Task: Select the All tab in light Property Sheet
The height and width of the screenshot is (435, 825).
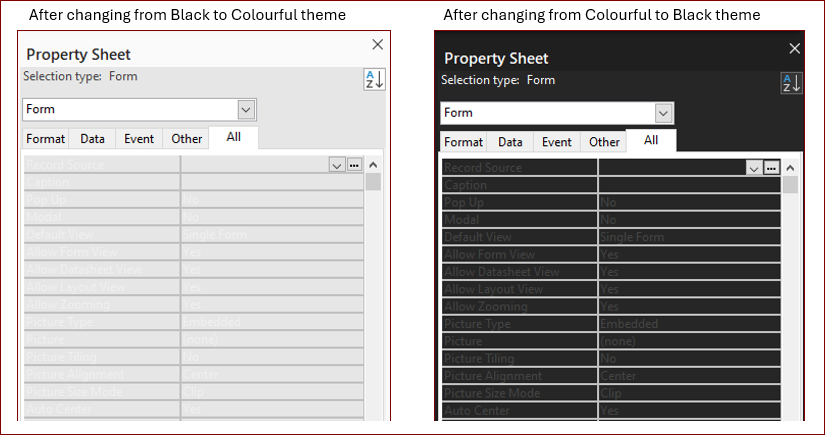Action: point(234,137)
